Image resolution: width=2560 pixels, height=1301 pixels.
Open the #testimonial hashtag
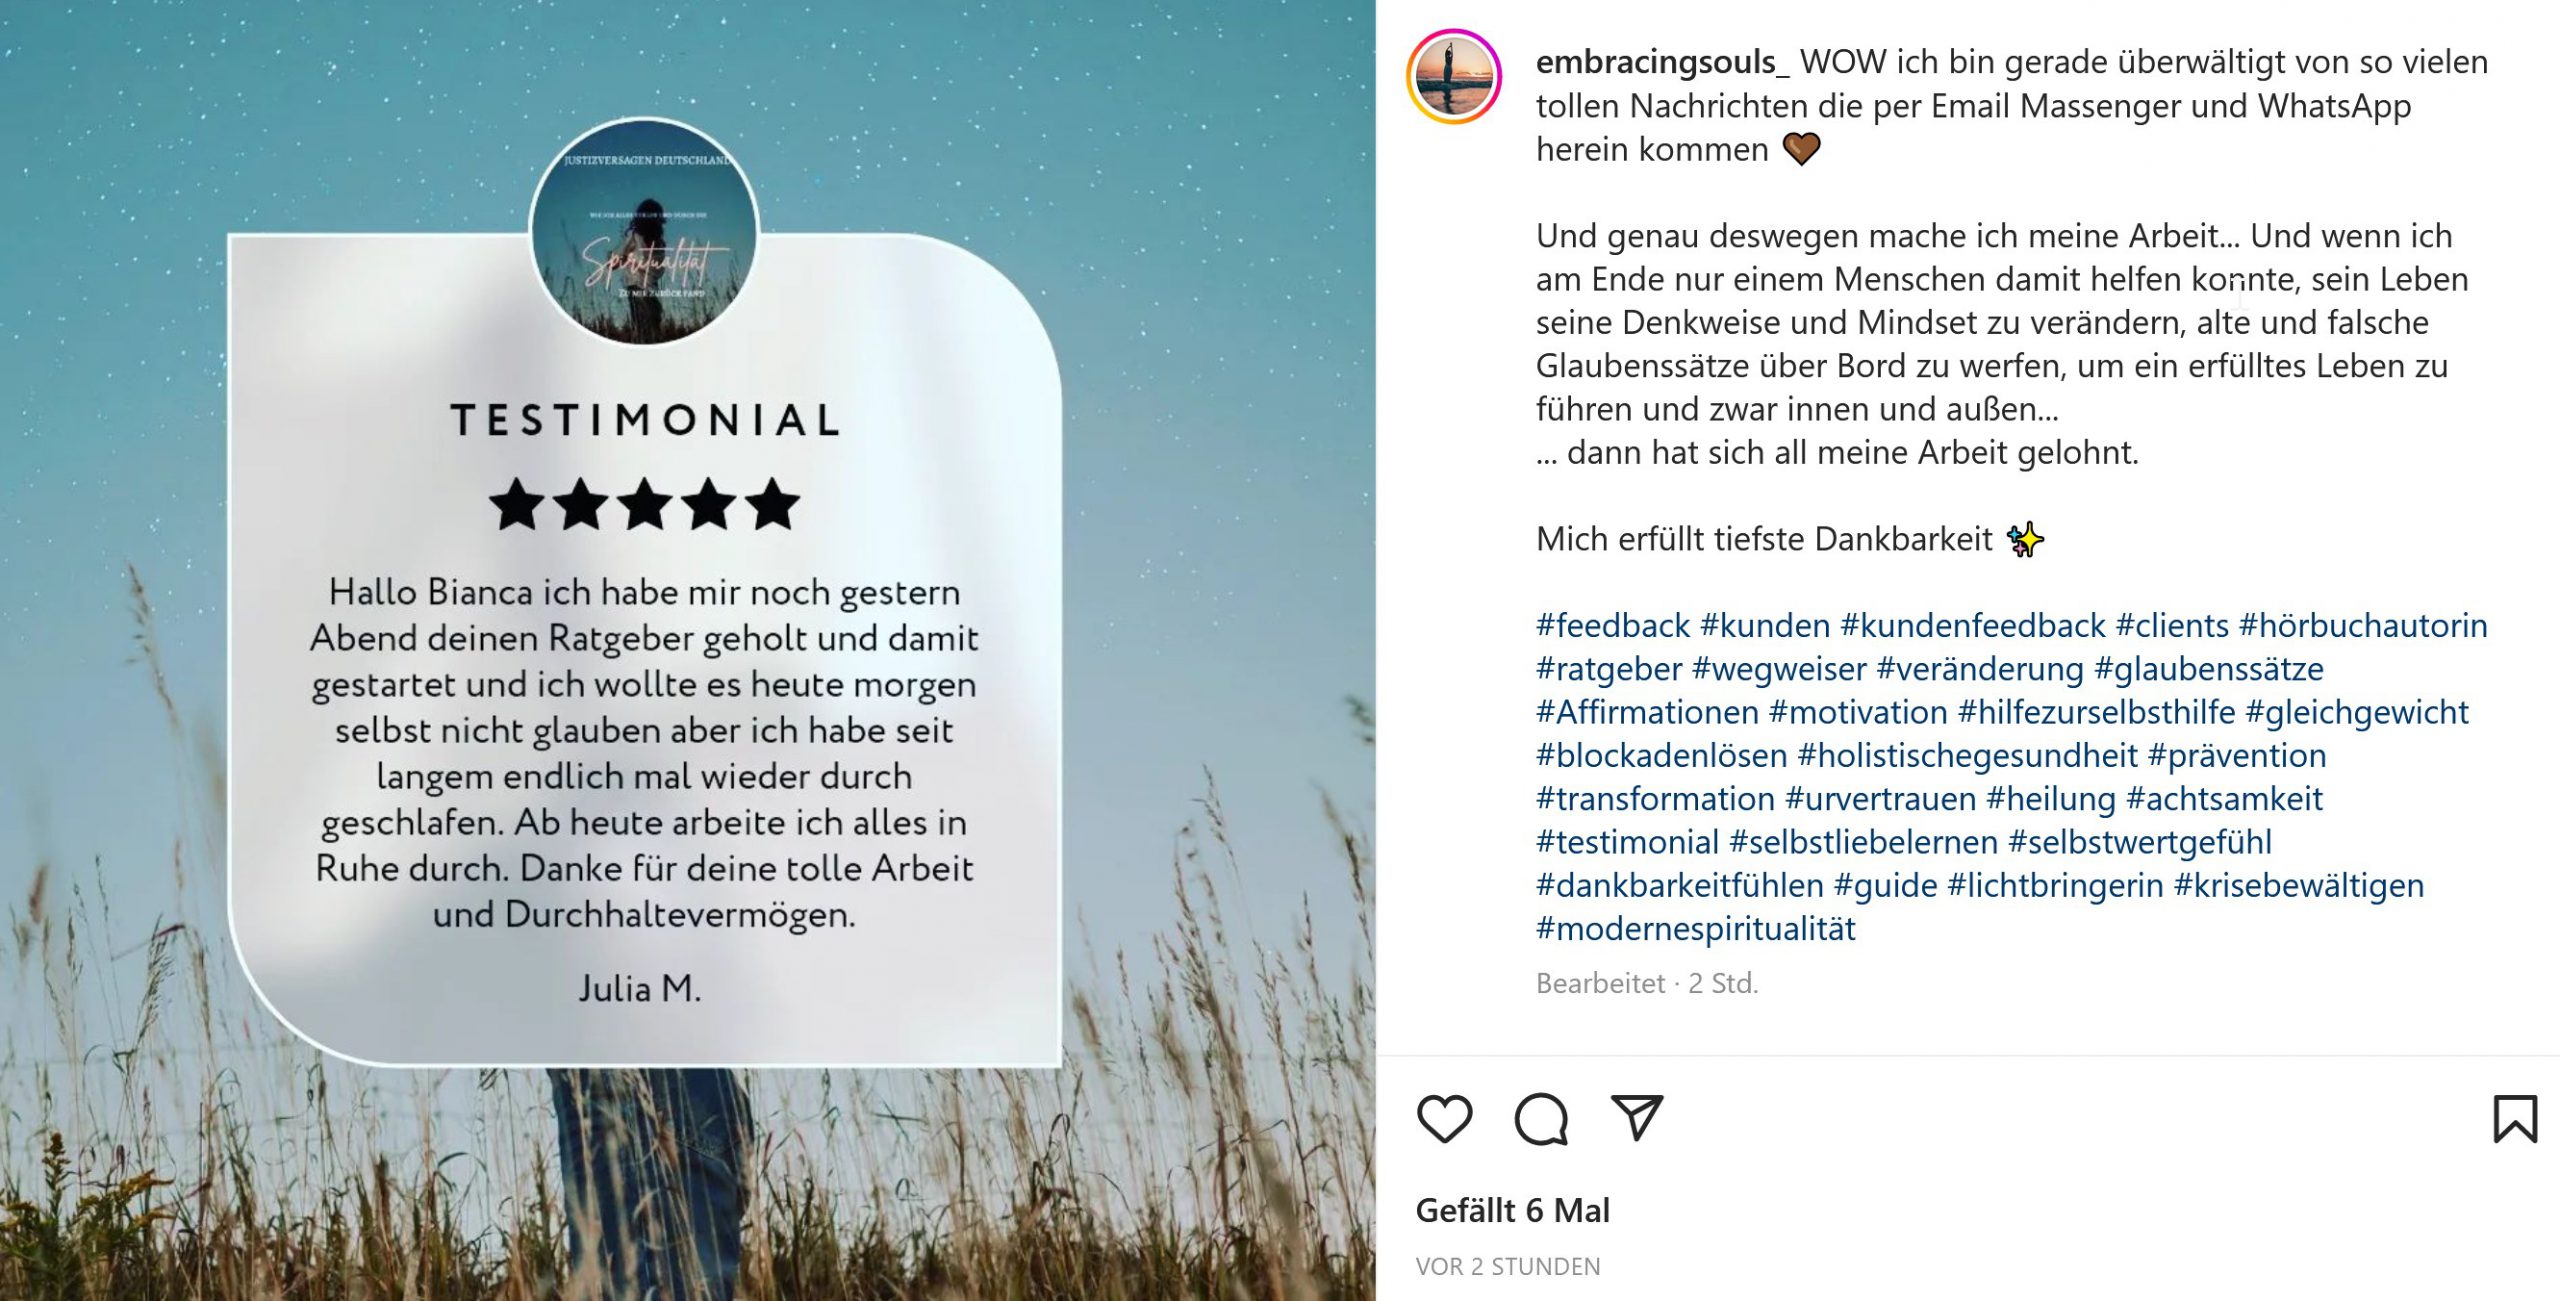[1627, 842]
